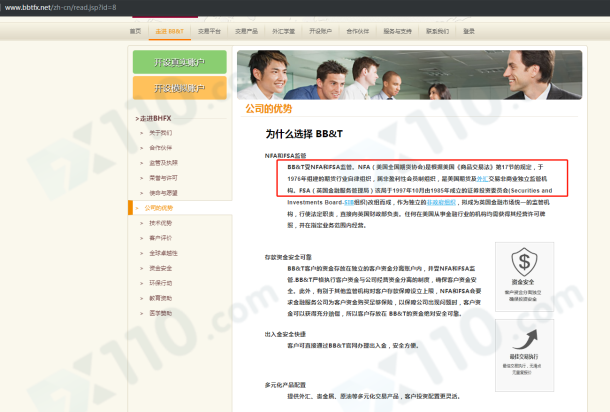The height and width of the screenshot is (412, 610).
Task: Open sidebar link 医学赞助
Action: click(161, 313)
